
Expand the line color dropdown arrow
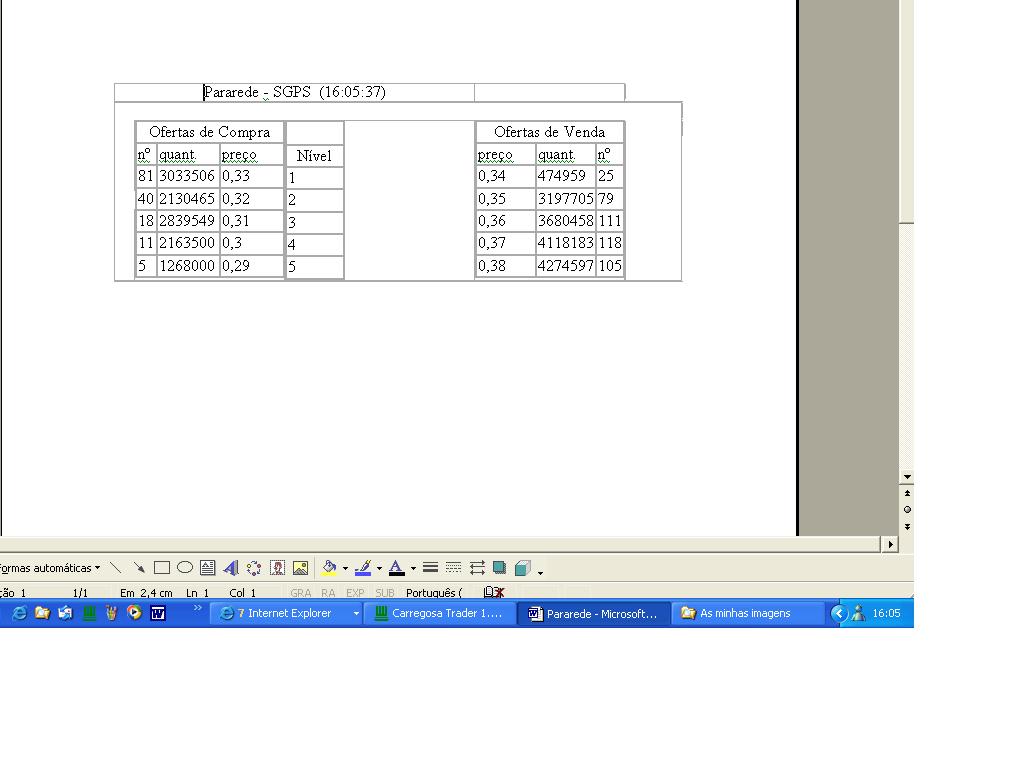(379, 568)
